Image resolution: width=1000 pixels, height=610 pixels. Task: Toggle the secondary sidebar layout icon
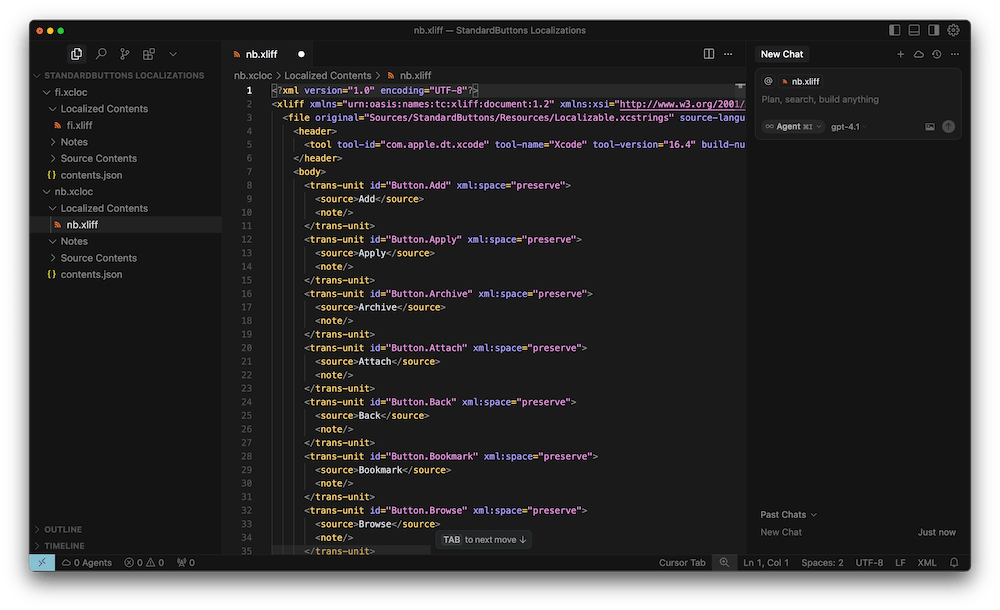(934, 30)
